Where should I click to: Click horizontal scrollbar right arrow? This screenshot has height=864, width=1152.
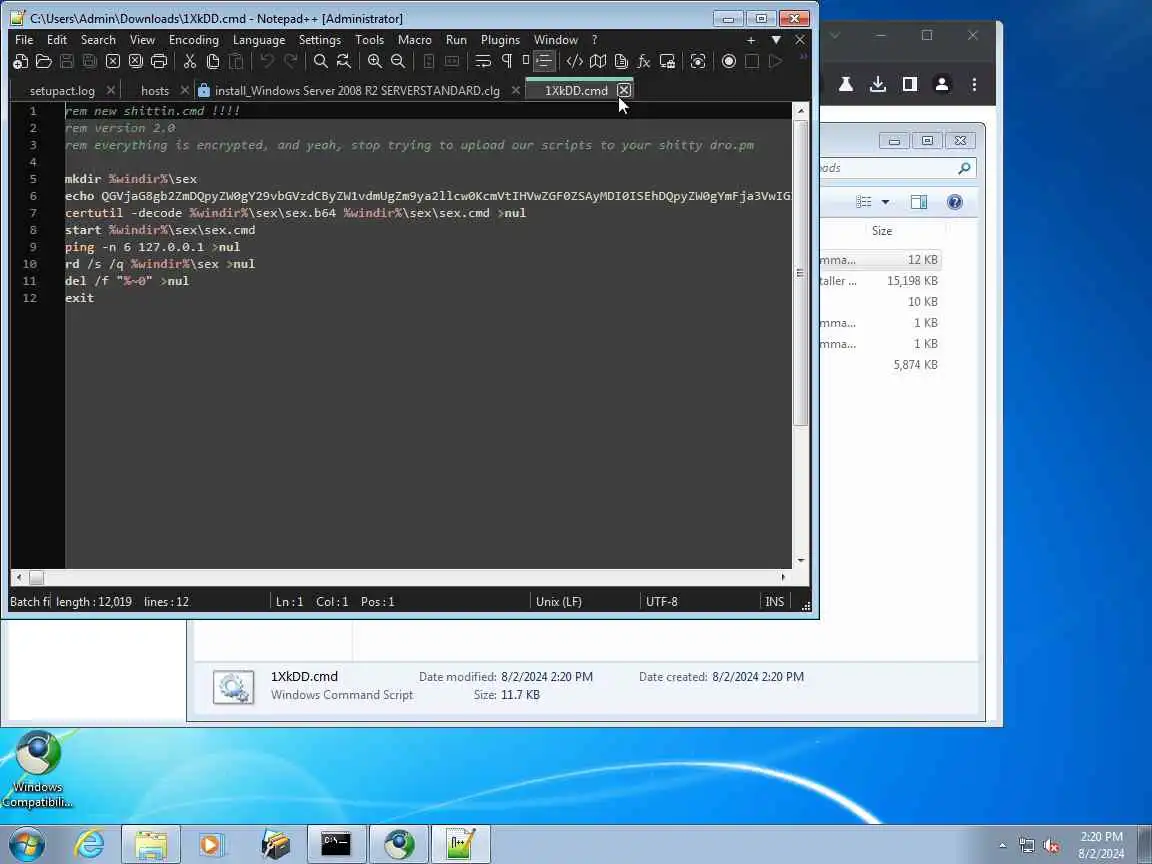click(783, 577)
